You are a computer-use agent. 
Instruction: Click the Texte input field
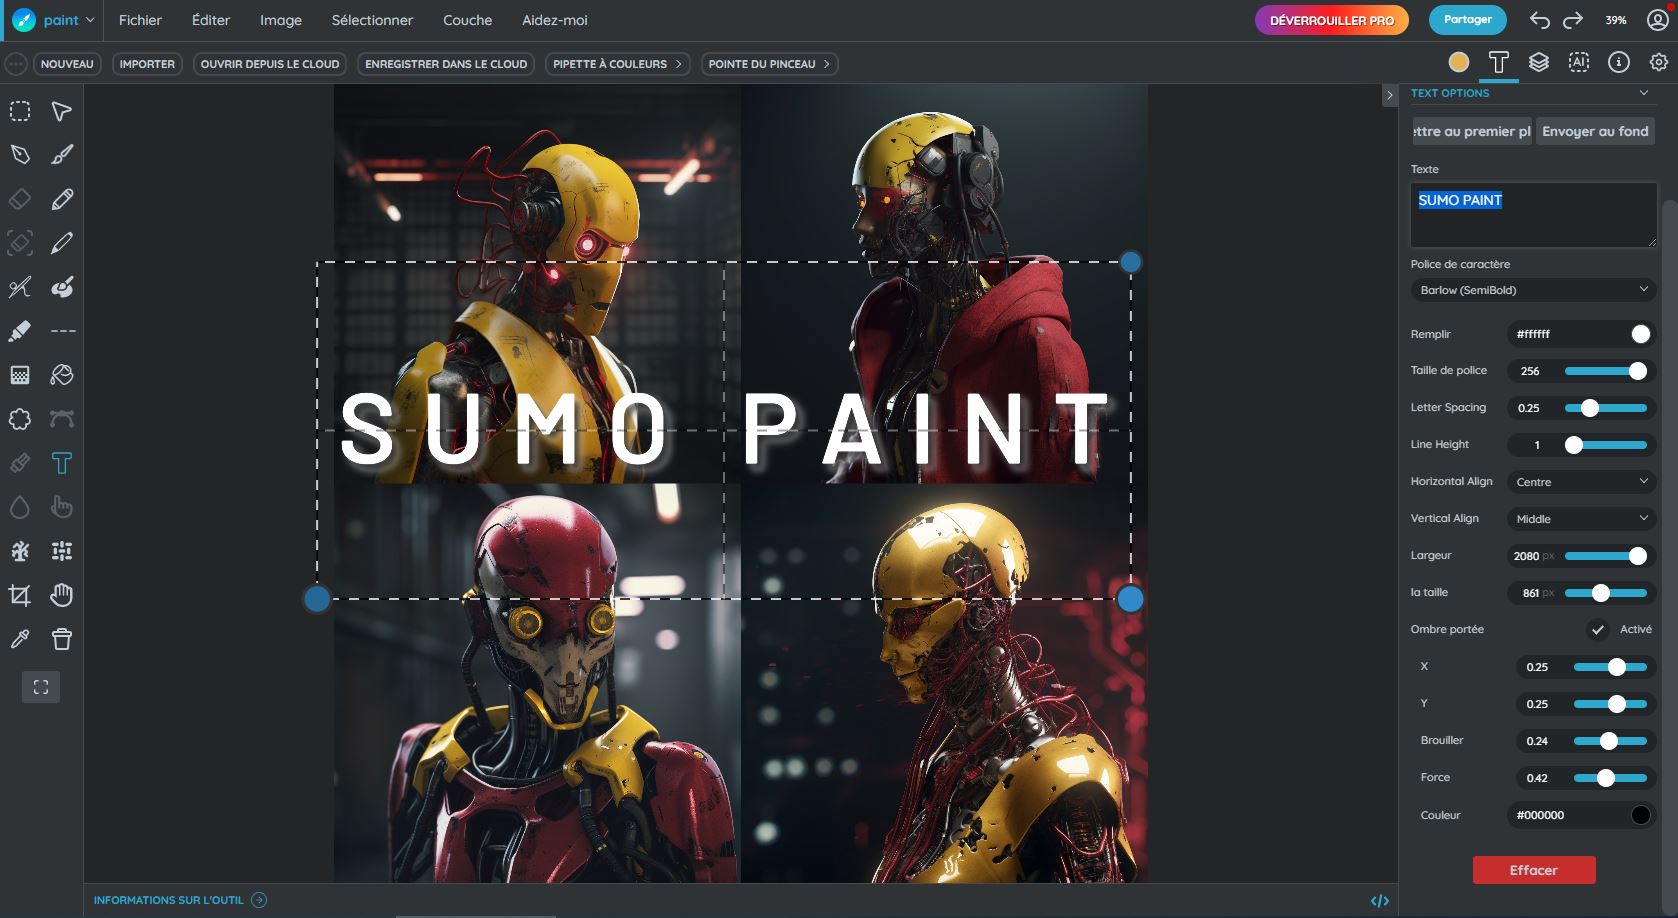click(x=1533, y=214)
